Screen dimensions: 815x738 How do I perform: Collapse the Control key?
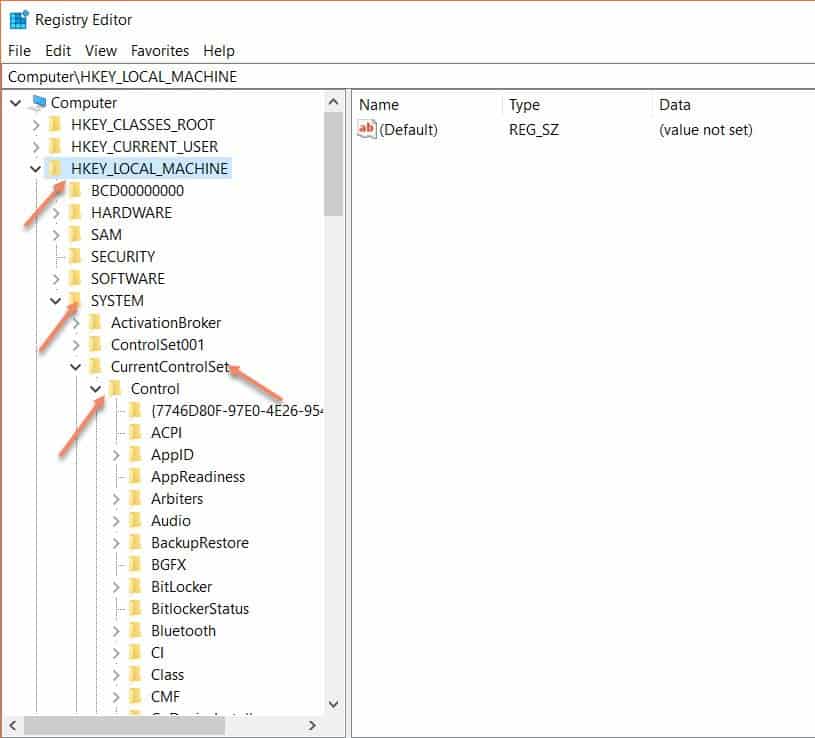(x=96, y=389)
